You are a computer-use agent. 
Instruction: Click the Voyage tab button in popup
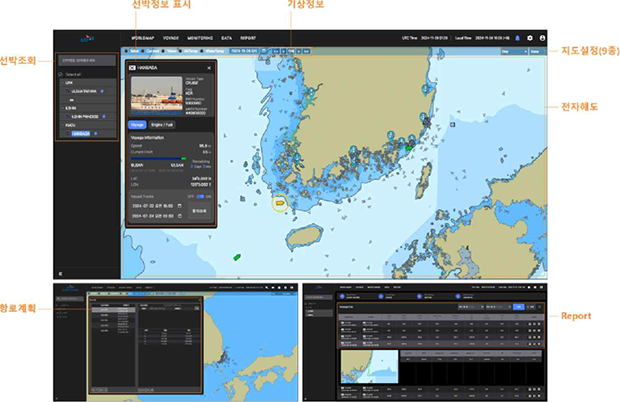(x=139, y=125)
